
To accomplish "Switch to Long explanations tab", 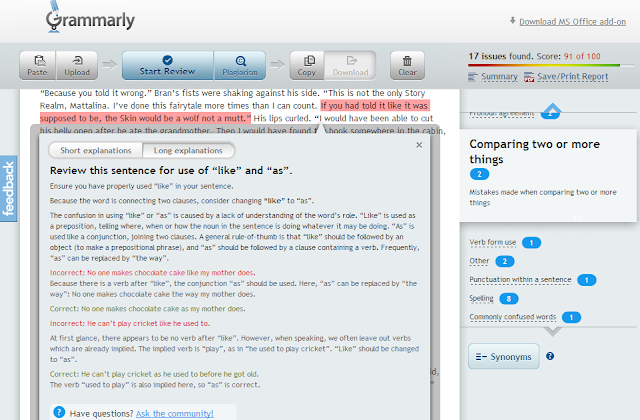I will (188, 150).
